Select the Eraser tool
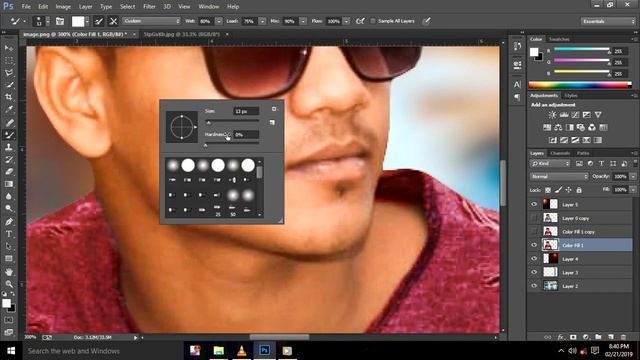Image resolution: width=640 pixels, height=360 pixels. (x=9, y=171)
